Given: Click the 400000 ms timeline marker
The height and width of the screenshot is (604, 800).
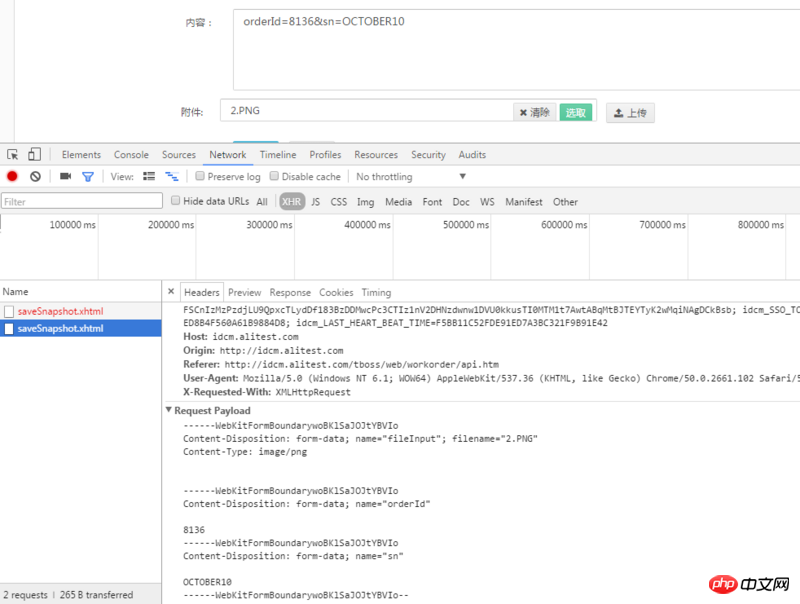Looking at the screenshot, I should coord(367,224).
